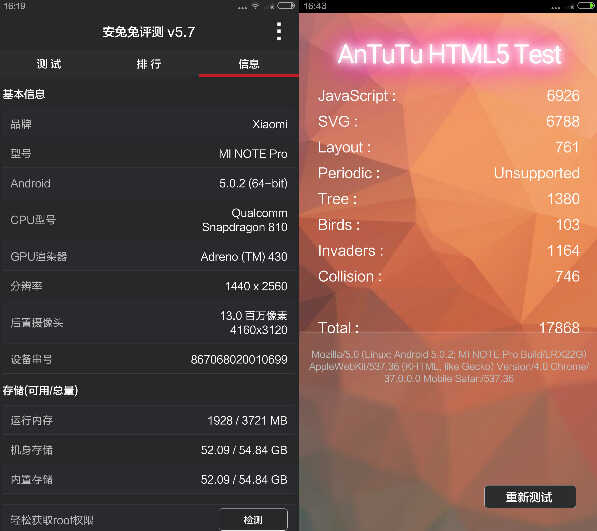
Task: Tap the battery icon in right status bar
Action: click(x=586, y=6)
